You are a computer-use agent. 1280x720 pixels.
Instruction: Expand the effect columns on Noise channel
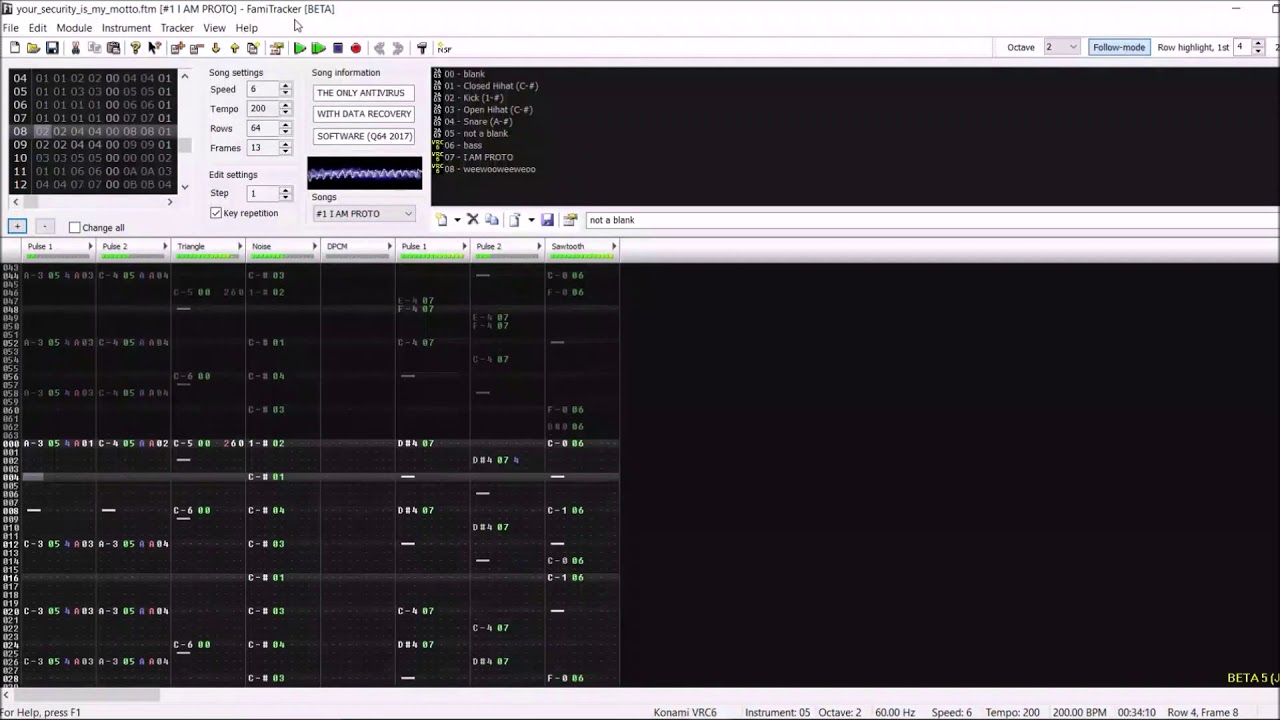coord(315,246)
